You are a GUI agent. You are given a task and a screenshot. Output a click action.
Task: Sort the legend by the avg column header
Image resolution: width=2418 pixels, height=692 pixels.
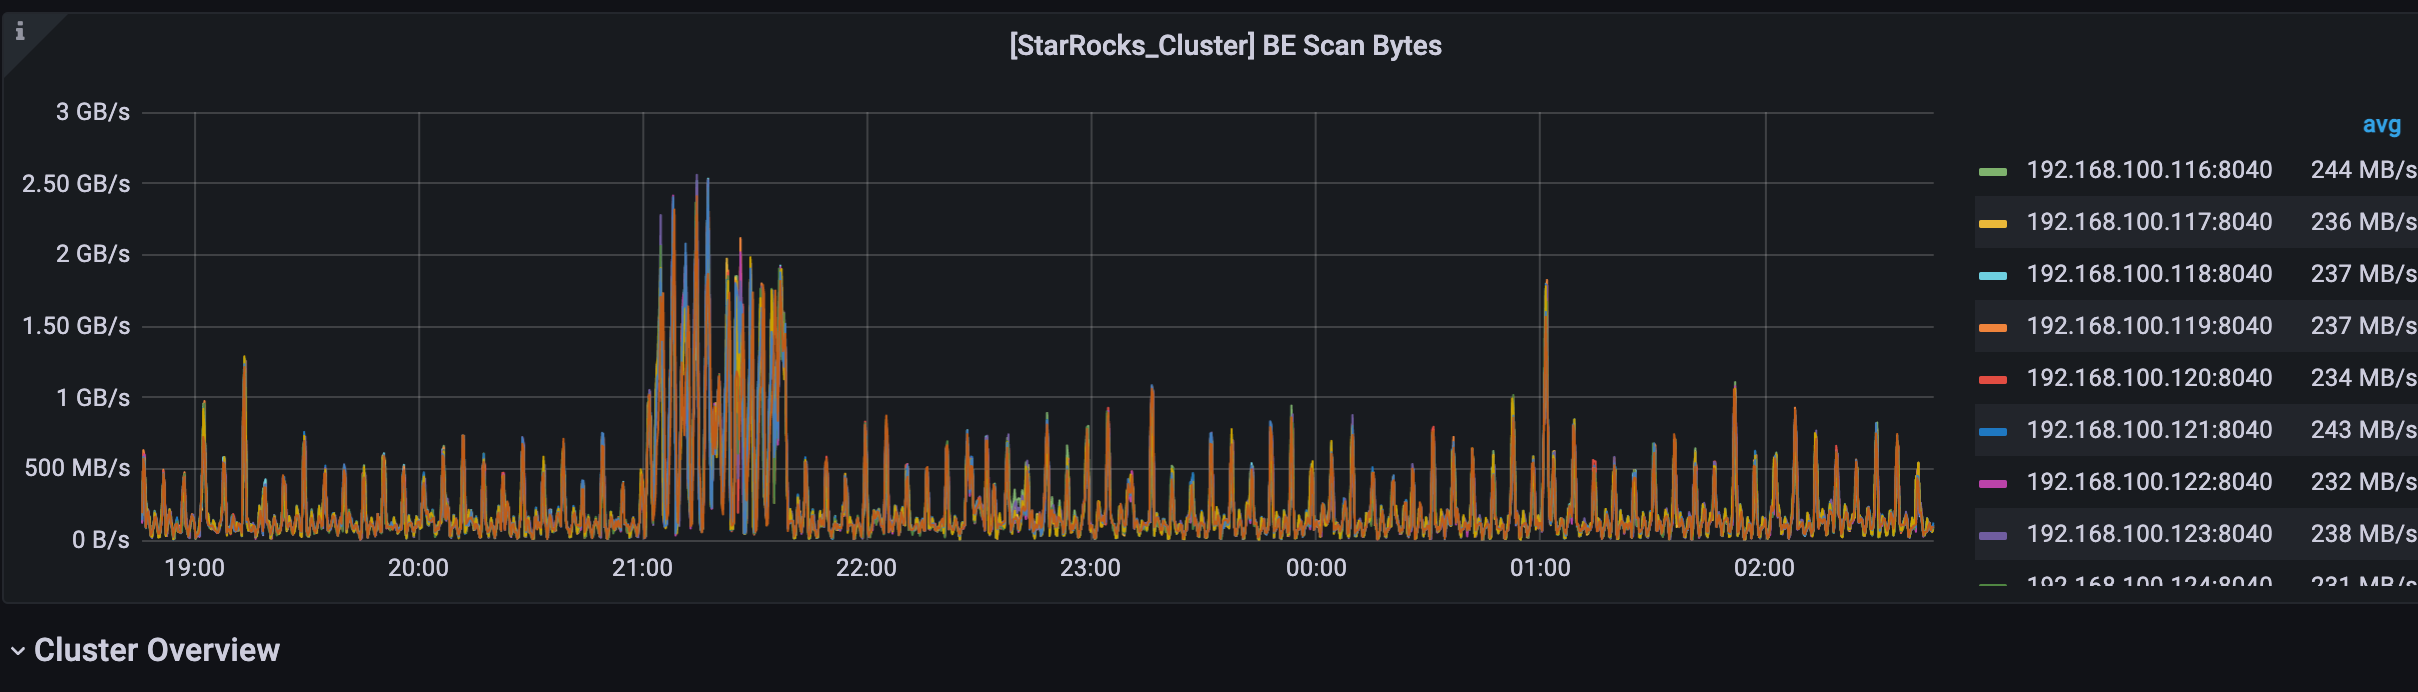pos(2380,125)
